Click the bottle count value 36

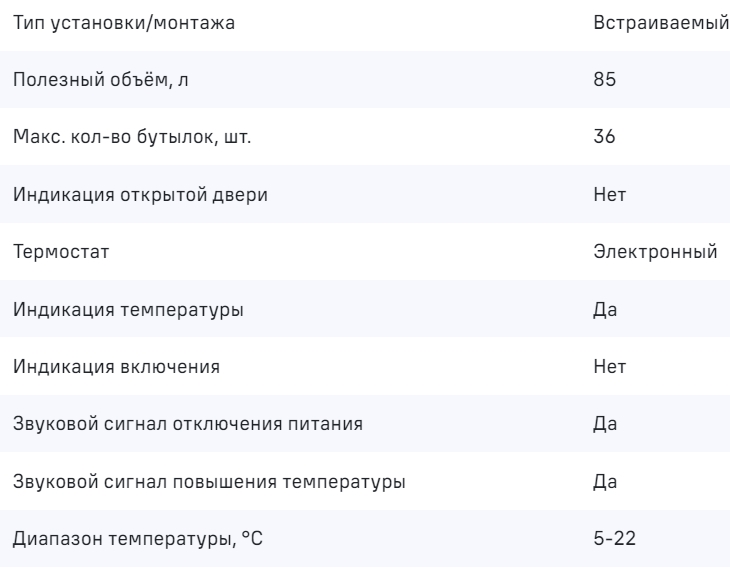click(x=604, y=137)
